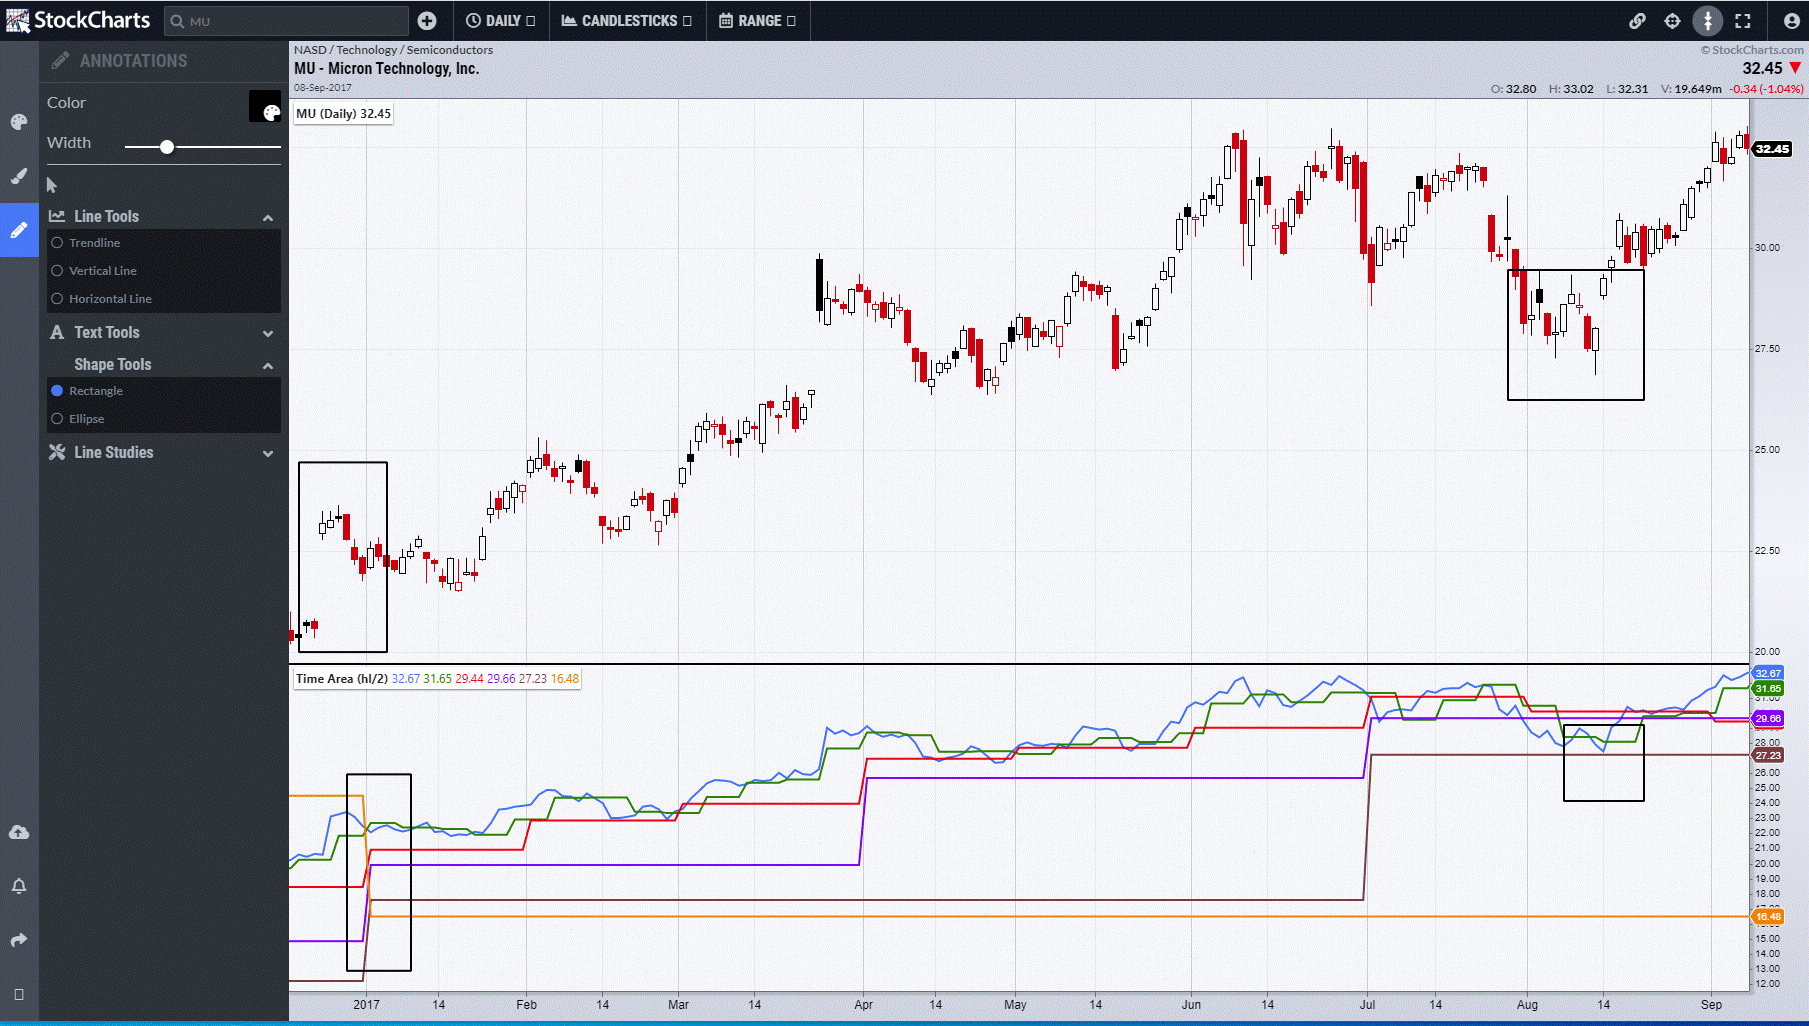Click the Text Tools letter A icon
Viewport: 1809px width, 1026px height.
click(57, 332)
